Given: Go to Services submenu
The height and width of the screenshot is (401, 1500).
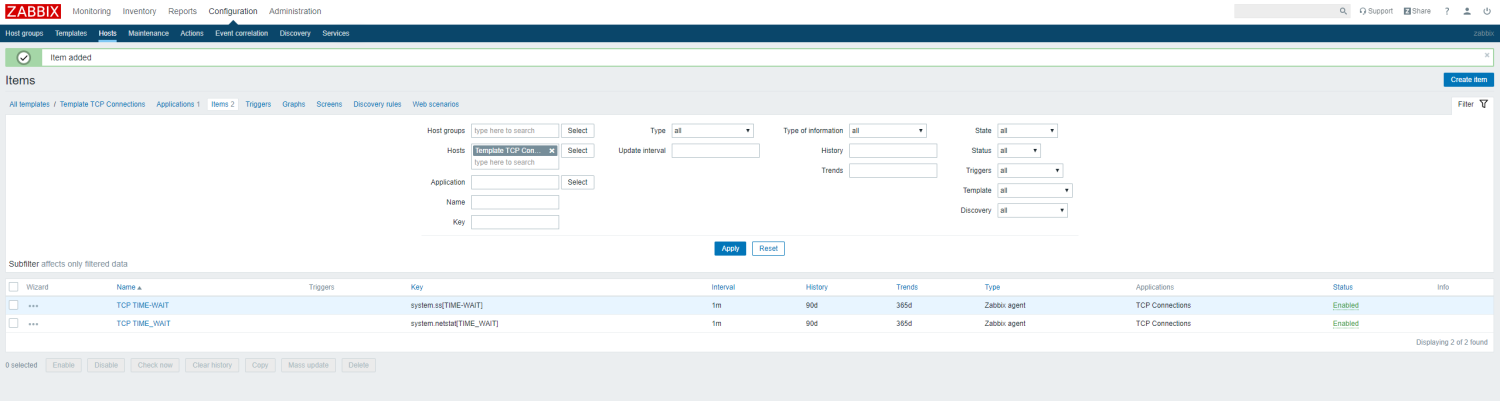Looking at the screenshot, I should 336,33.
